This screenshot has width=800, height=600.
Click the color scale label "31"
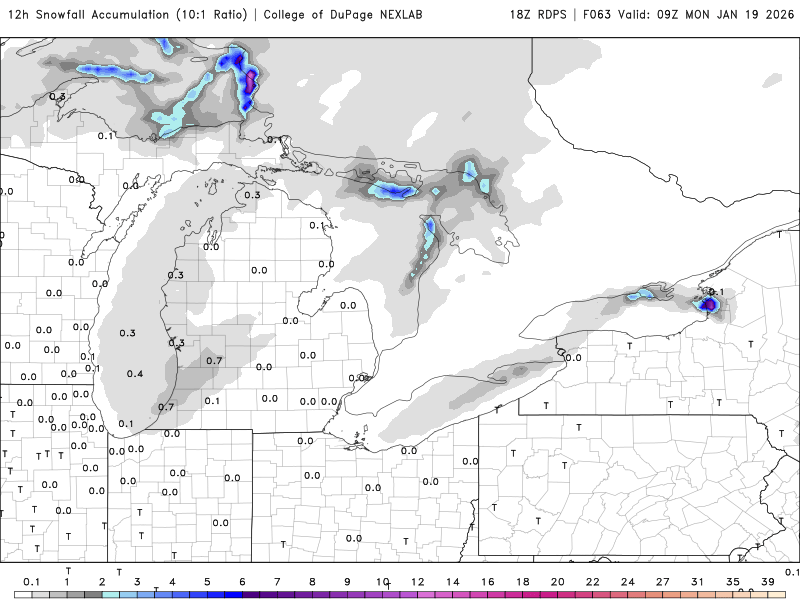tap(697, 582)
